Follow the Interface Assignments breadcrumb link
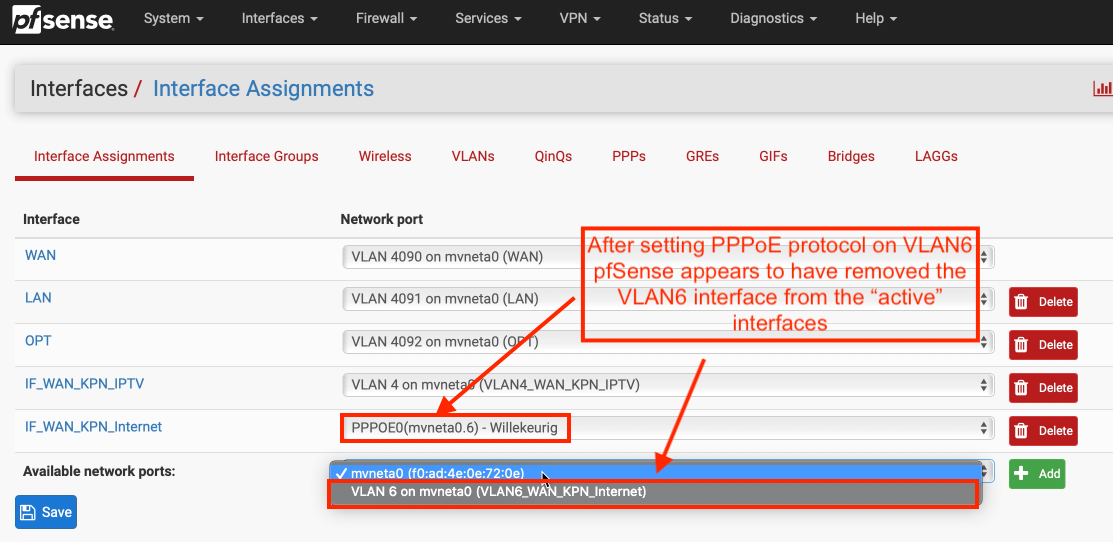This screenshot has width=1113, height=542. [x=263, y=89]
